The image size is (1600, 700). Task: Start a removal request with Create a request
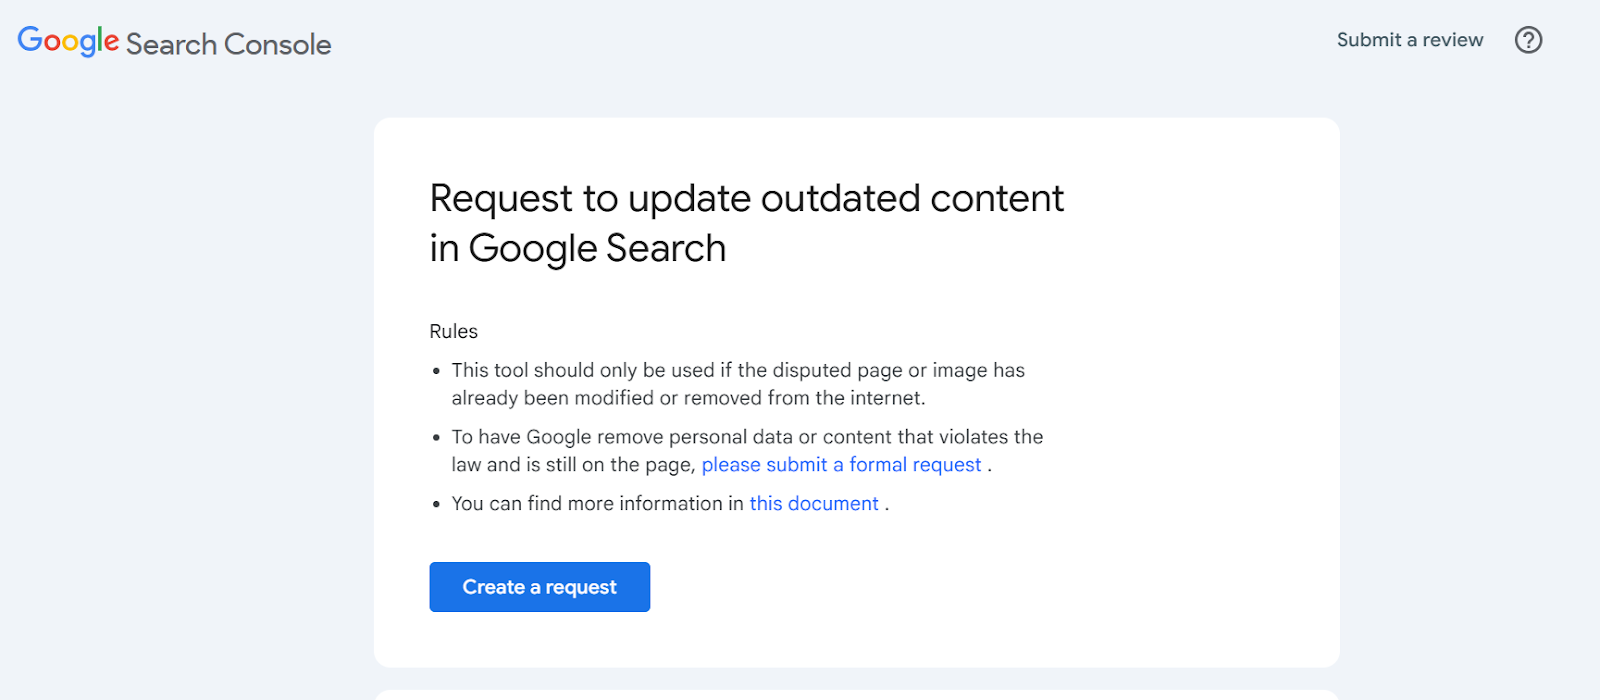(x=538, y=587)
